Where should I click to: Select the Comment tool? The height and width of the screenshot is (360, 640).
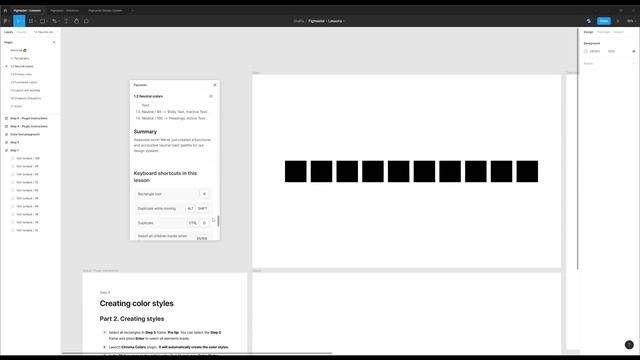point(86,21)
